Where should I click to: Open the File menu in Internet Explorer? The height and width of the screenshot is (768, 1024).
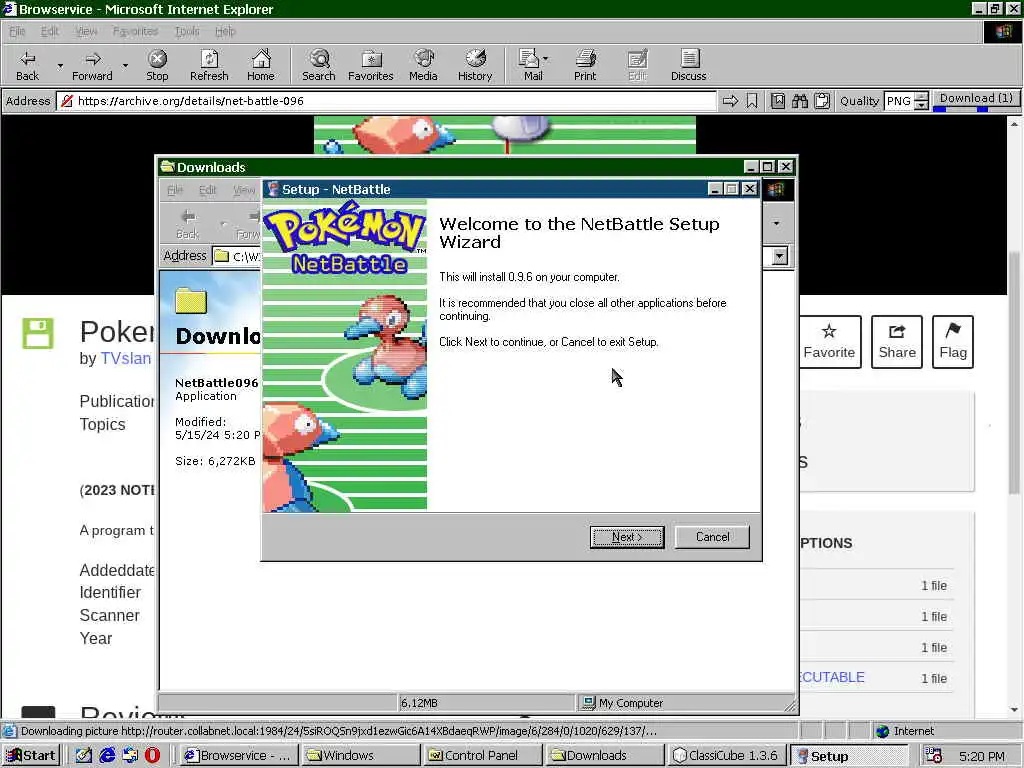pyautogui.click(x=17, y=31)
